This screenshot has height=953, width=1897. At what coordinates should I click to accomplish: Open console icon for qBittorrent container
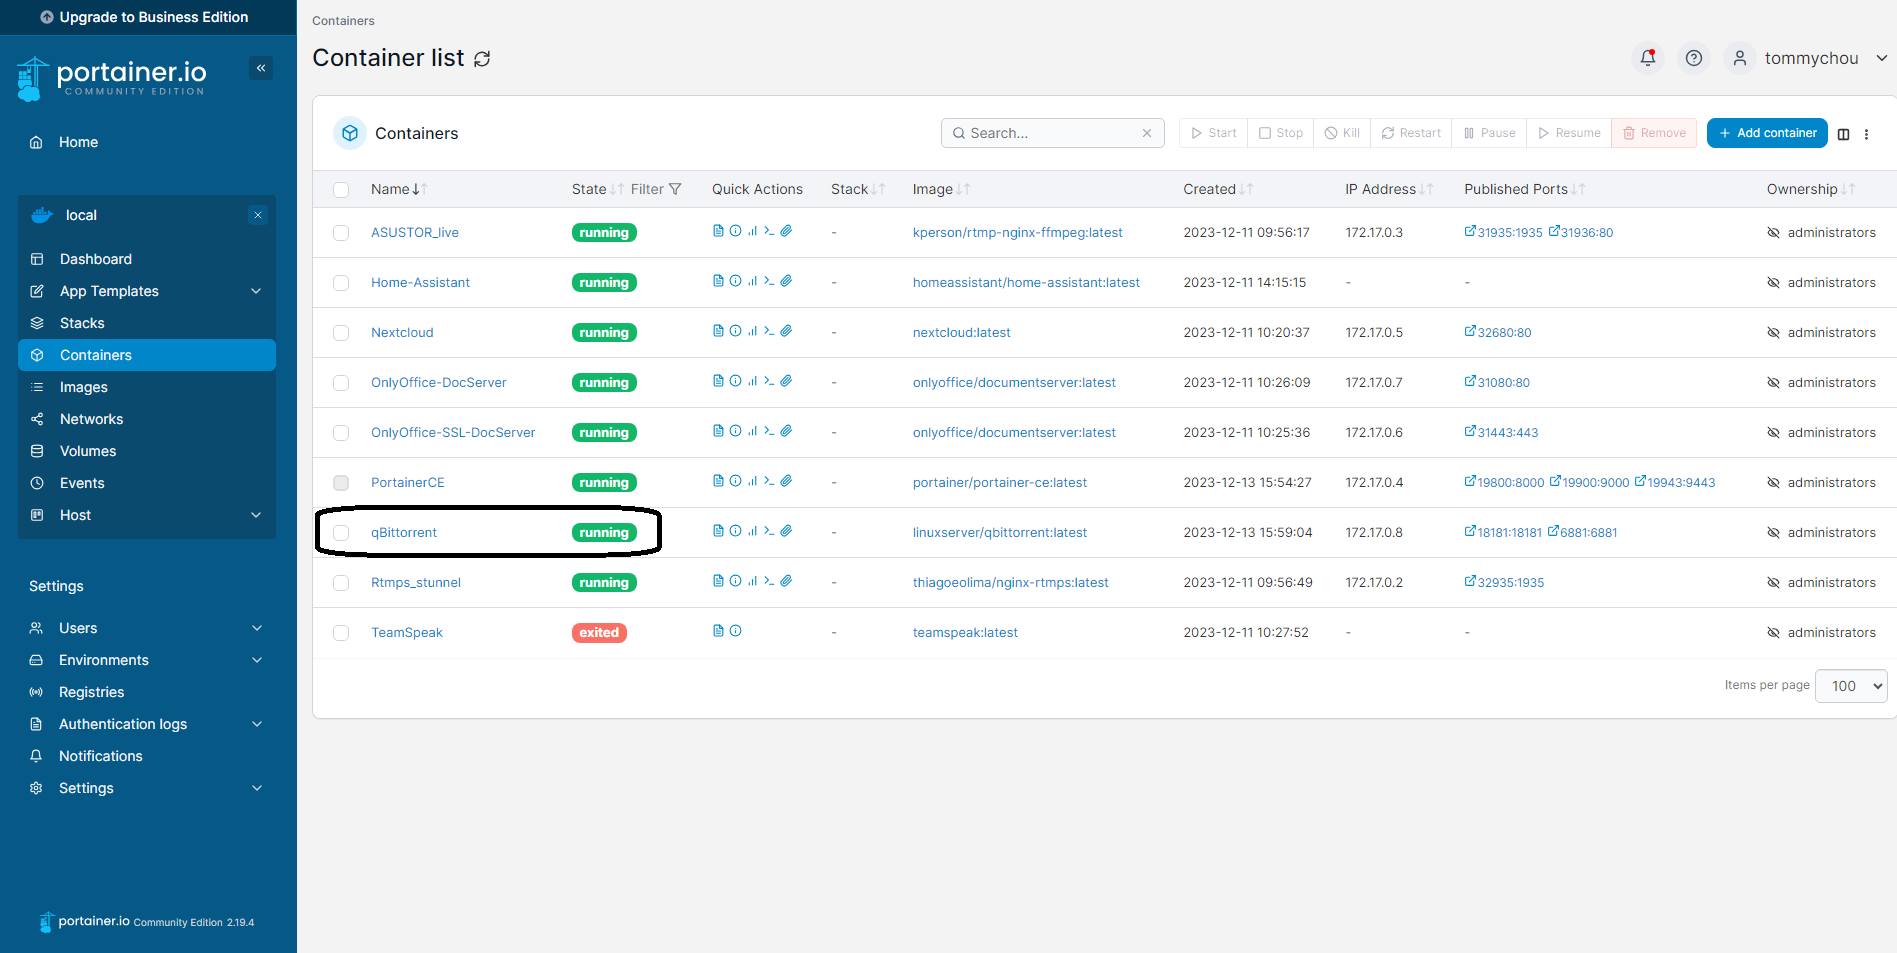769,531
